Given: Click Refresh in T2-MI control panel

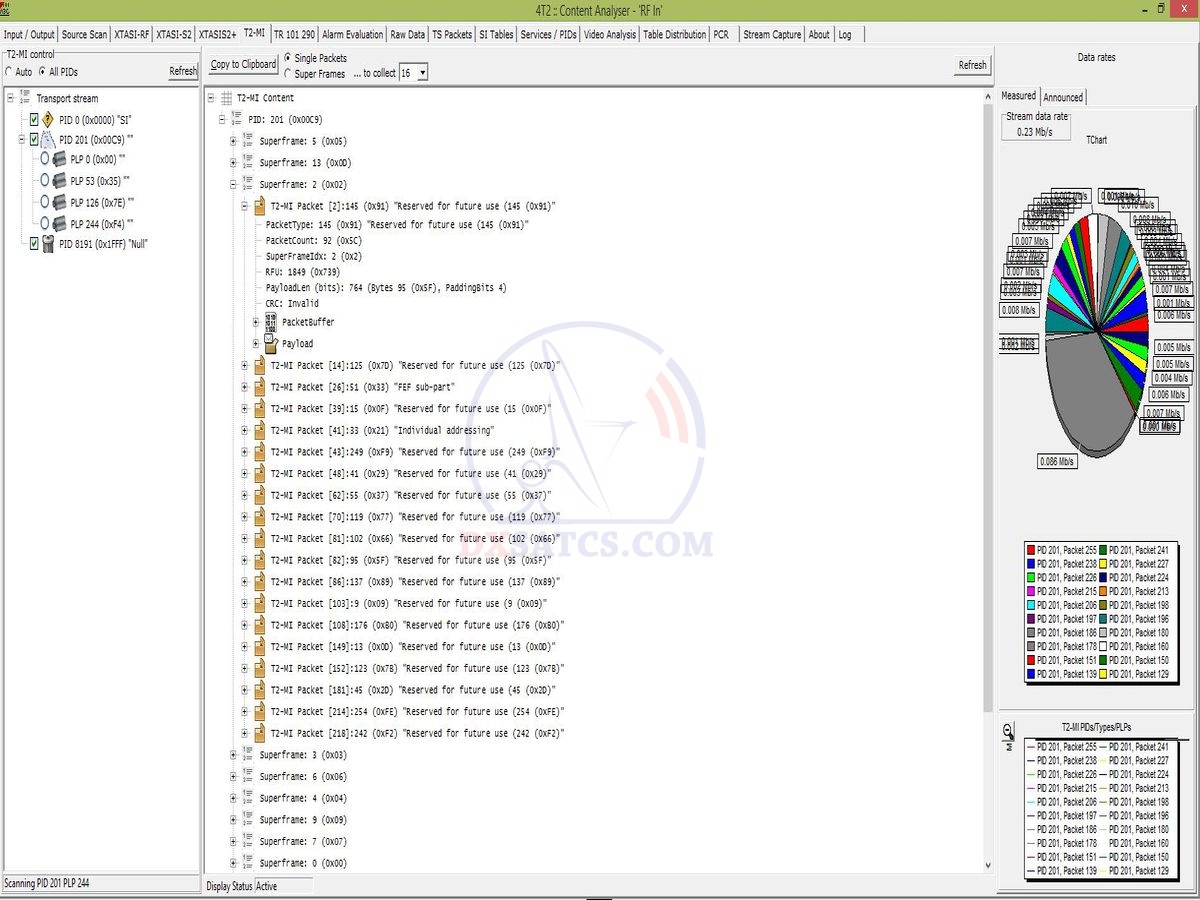Looking at the screenshot, I should [x=183, y=71].
